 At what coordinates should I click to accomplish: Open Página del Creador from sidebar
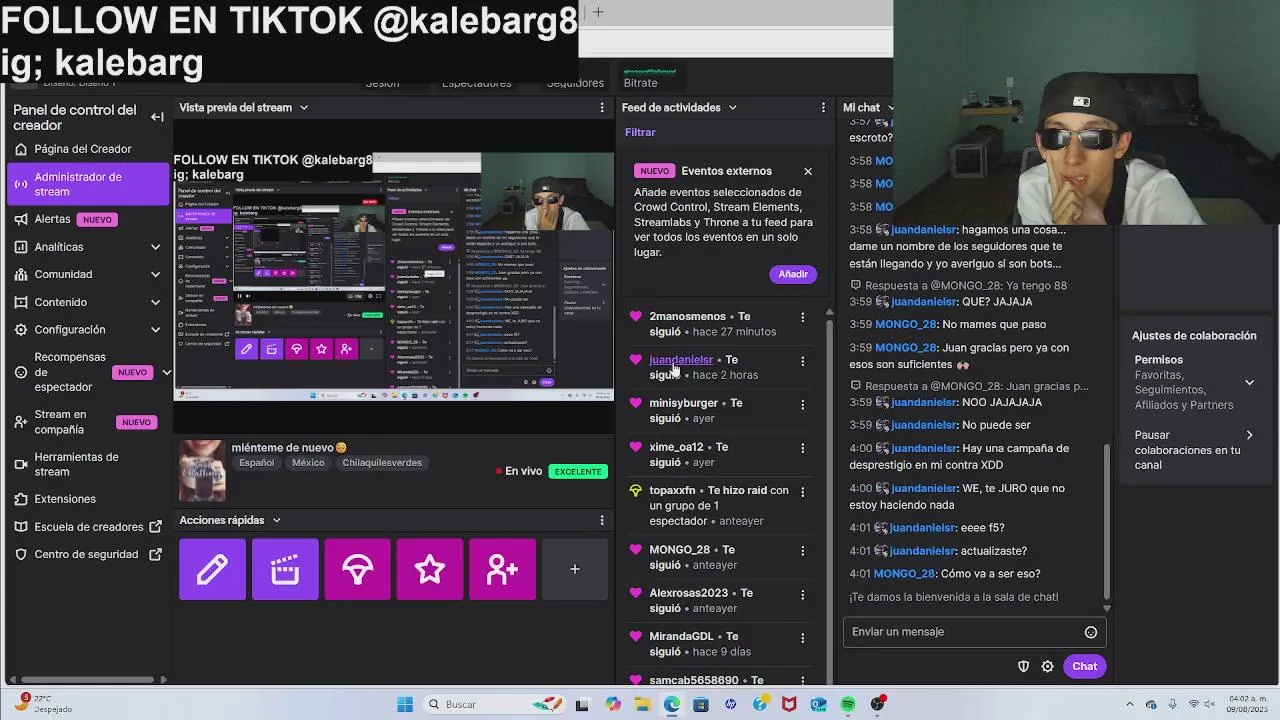(x=82, y=149)
